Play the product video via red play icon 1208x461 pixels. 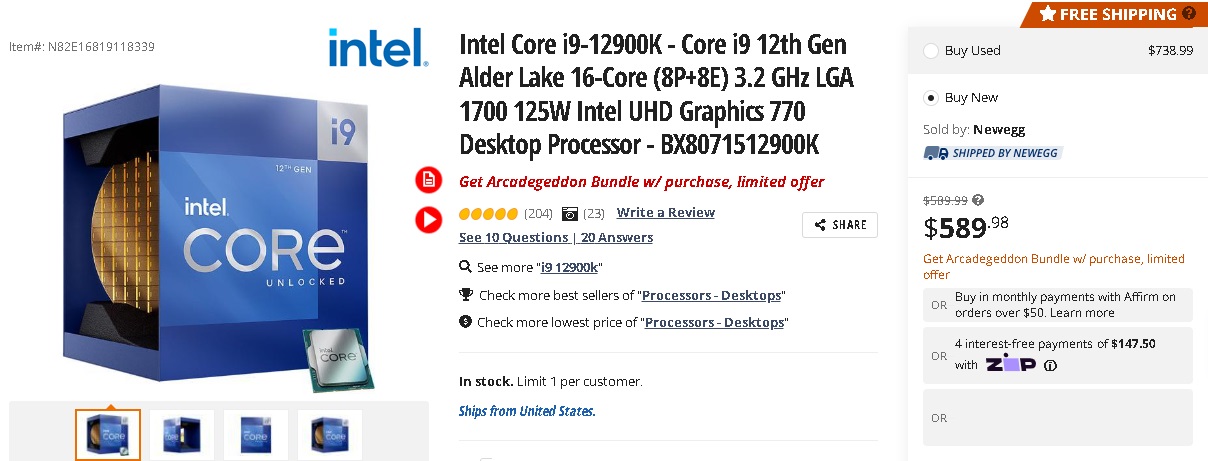pos(428,219)
